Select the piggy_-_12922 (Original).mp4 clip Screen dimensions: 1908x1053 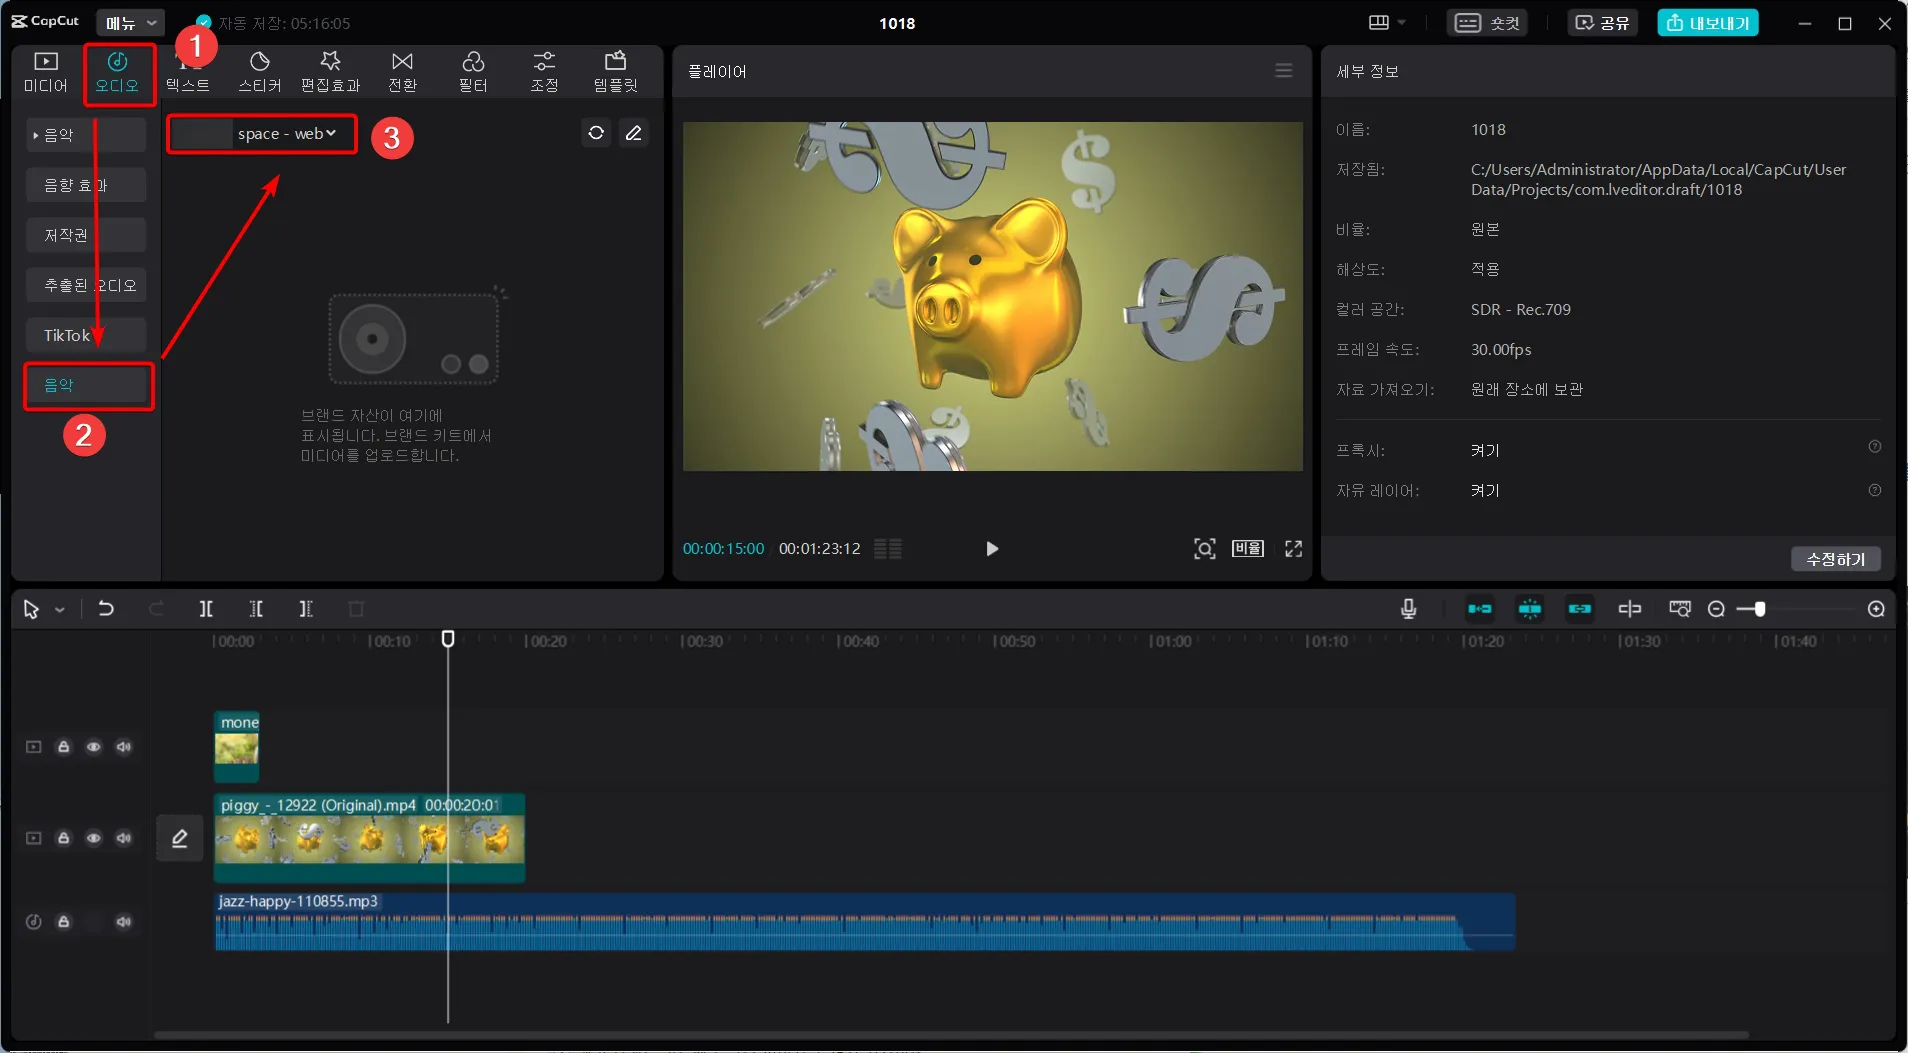369,838
